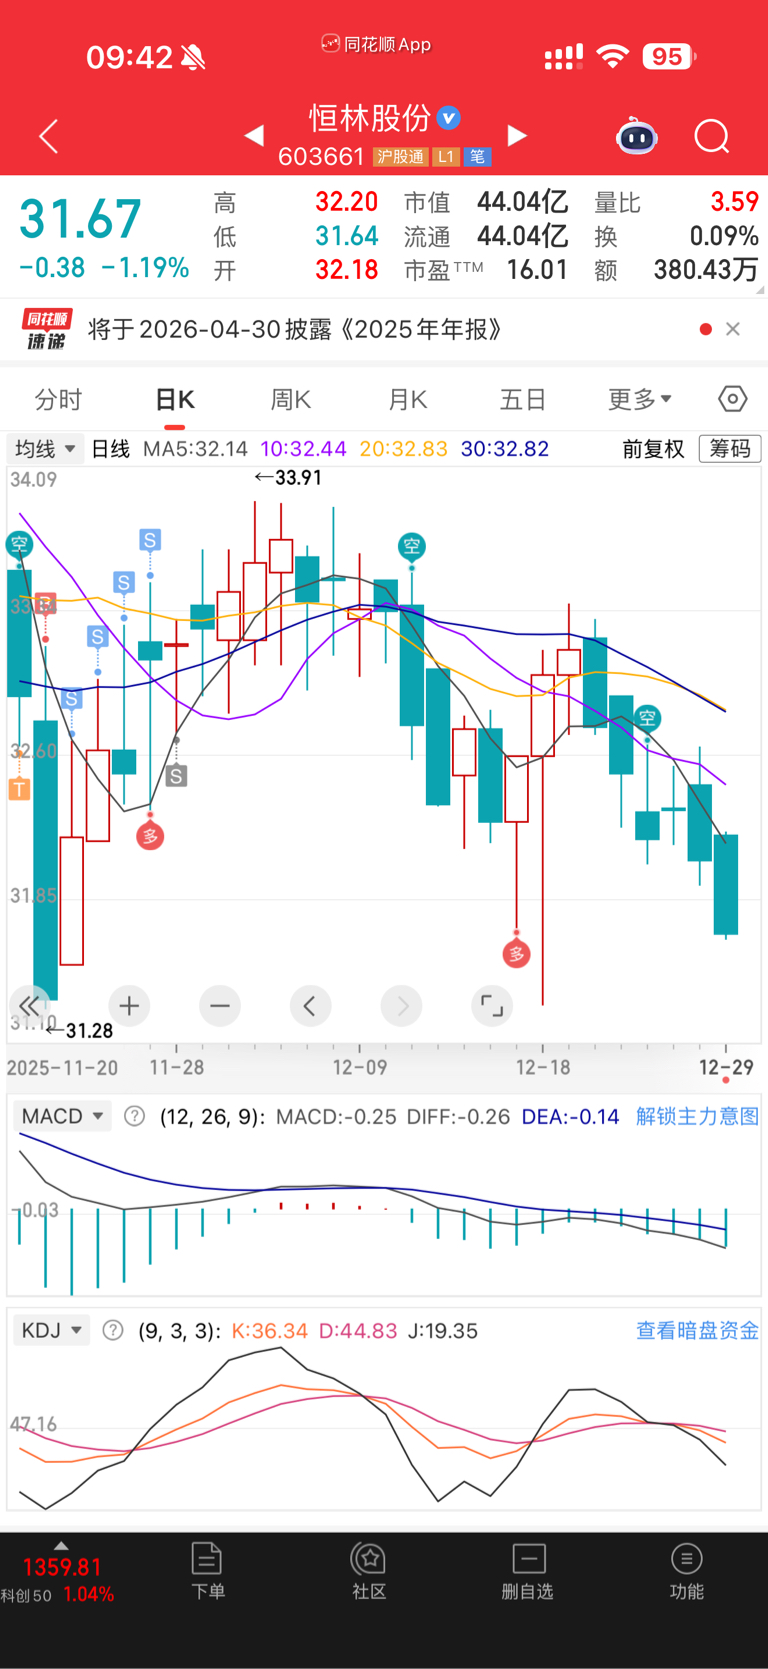Open KDJ indicator help question mark
This screenshot has height=1669, width=768.
113,1330
